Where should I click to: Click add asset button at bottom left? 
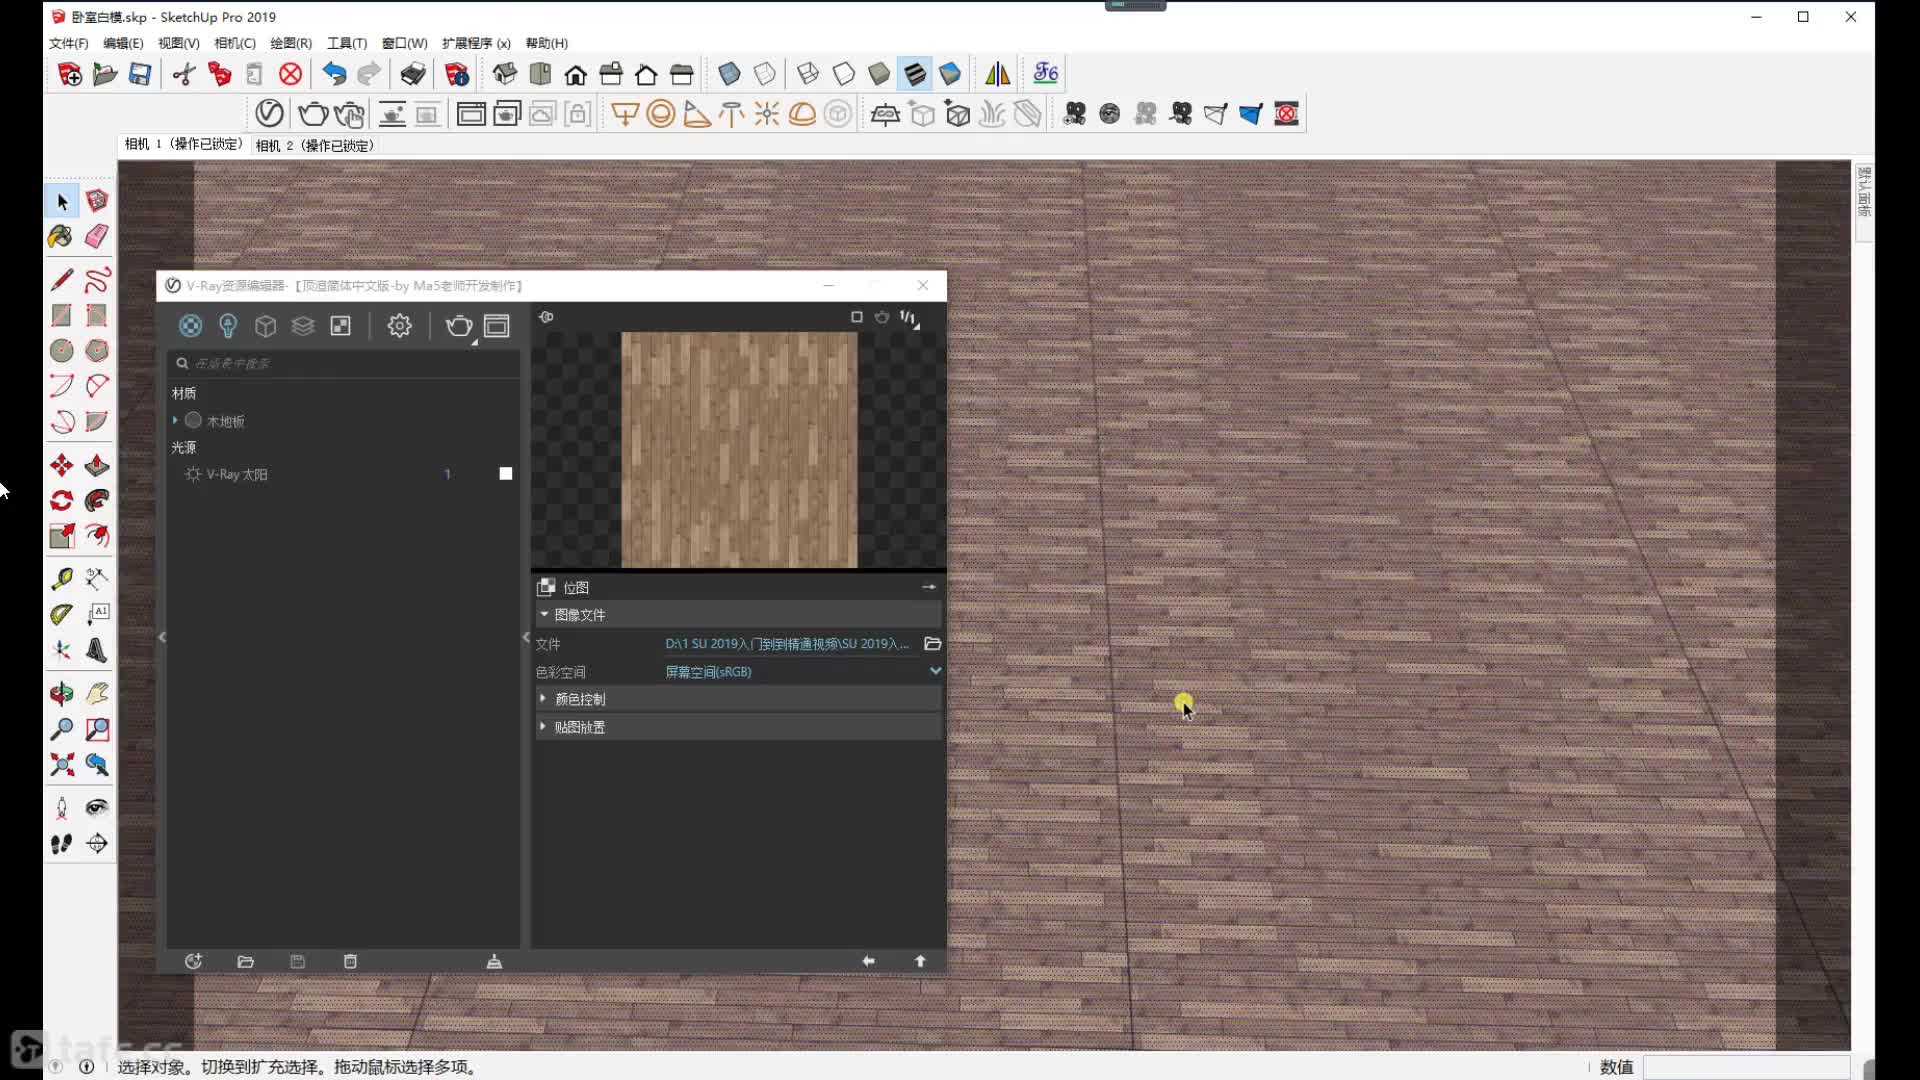tap(194, 961)
